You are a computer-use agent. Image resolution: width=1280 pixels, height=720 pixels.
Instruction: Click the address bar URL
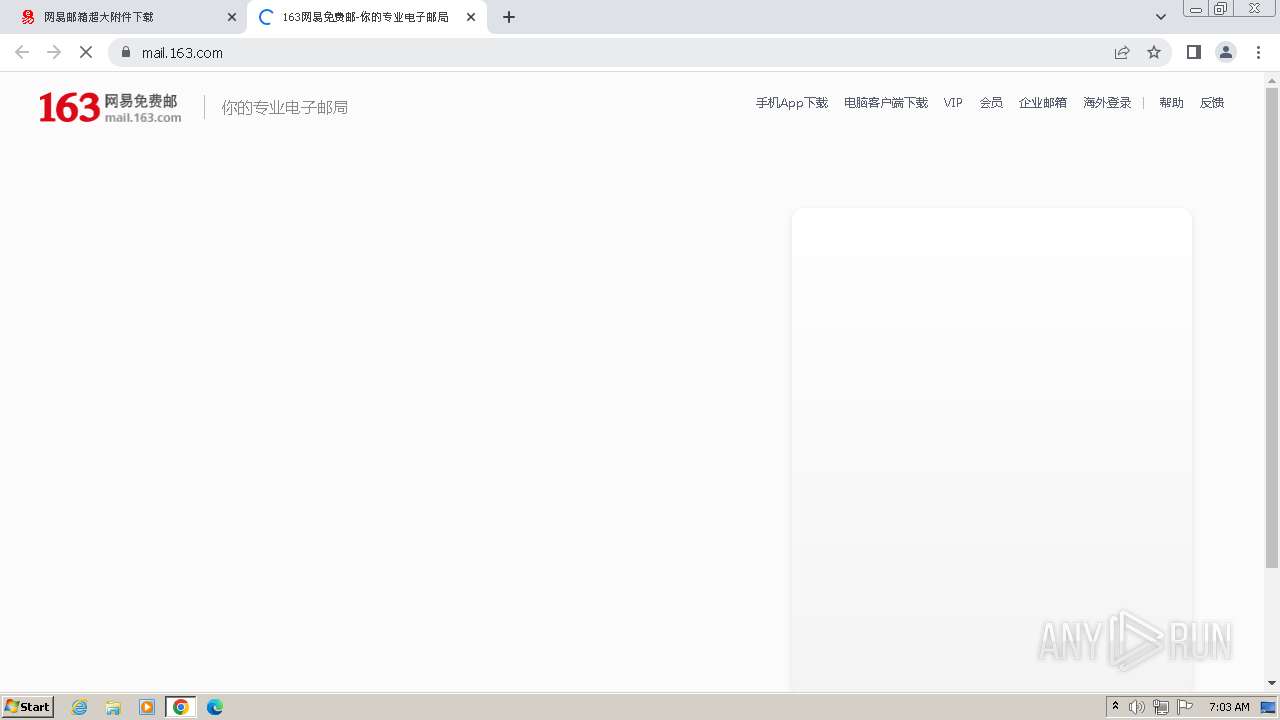182,53
